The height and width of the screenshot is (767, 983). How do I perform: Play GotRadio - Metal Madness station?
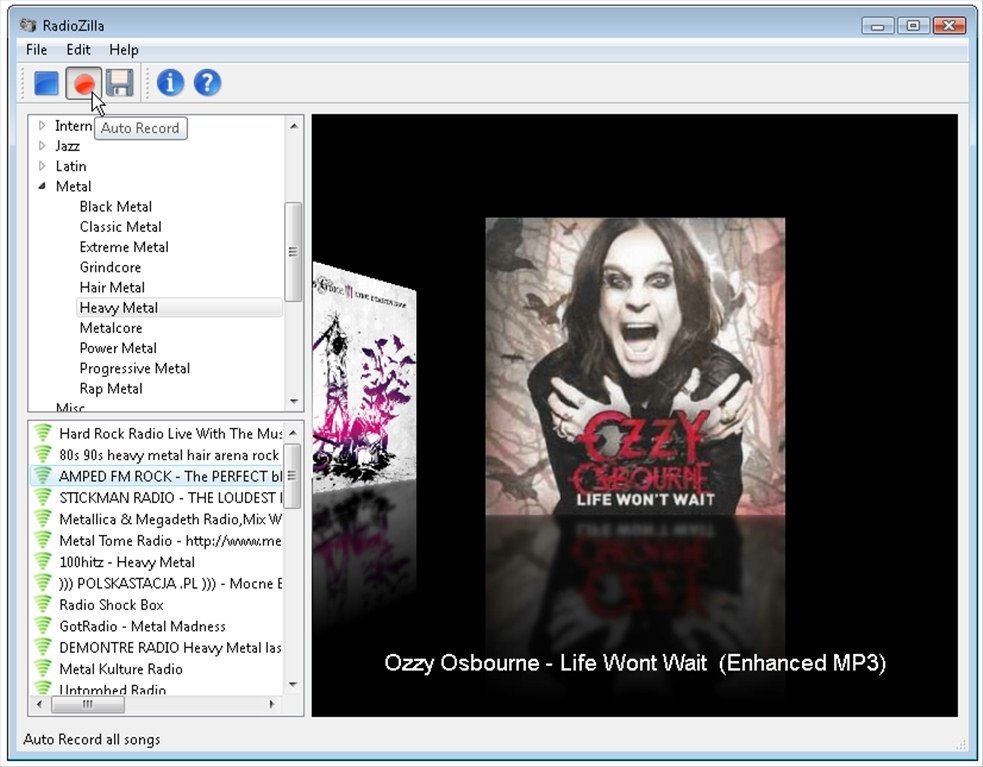click(x=142, y=626)
